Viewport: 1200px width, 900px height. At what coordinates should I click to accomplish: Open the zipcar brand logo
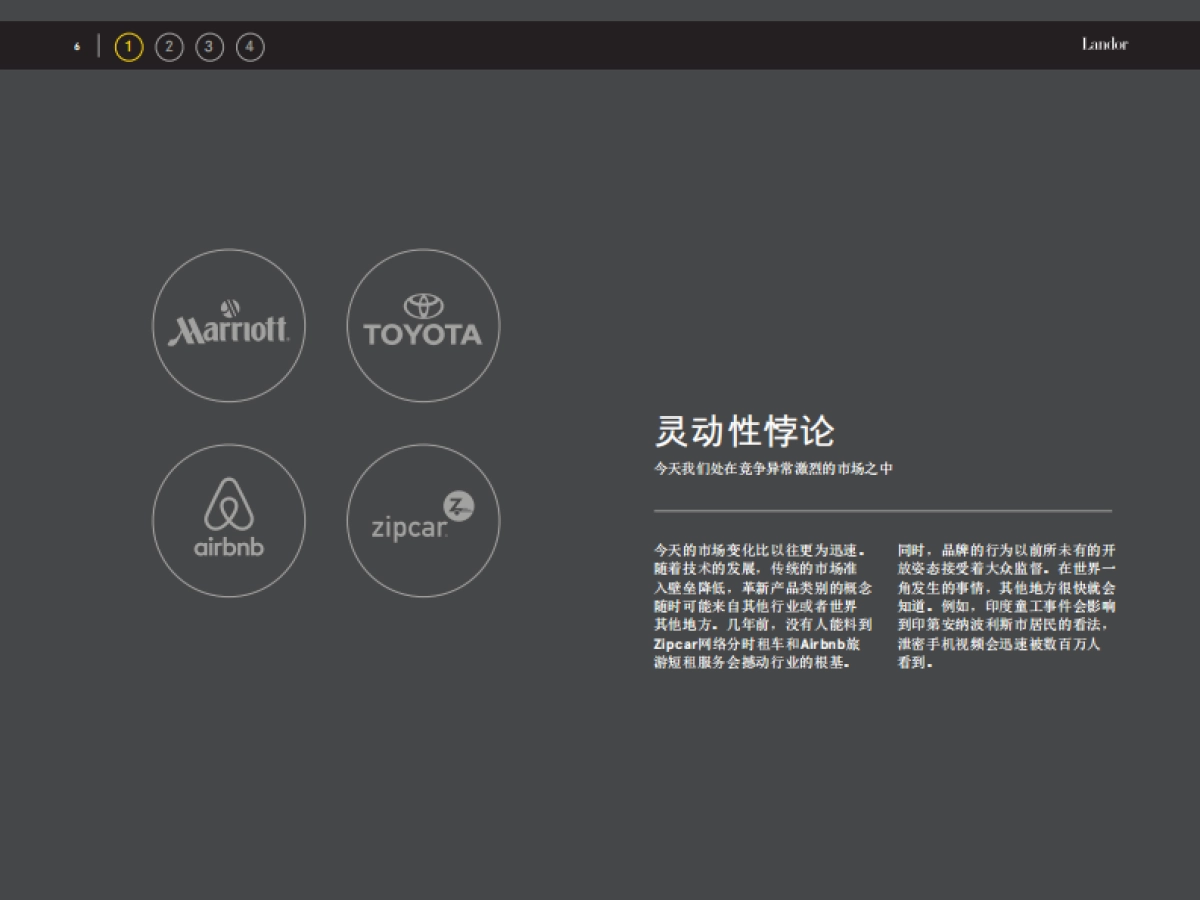click(x=423, y=520)
